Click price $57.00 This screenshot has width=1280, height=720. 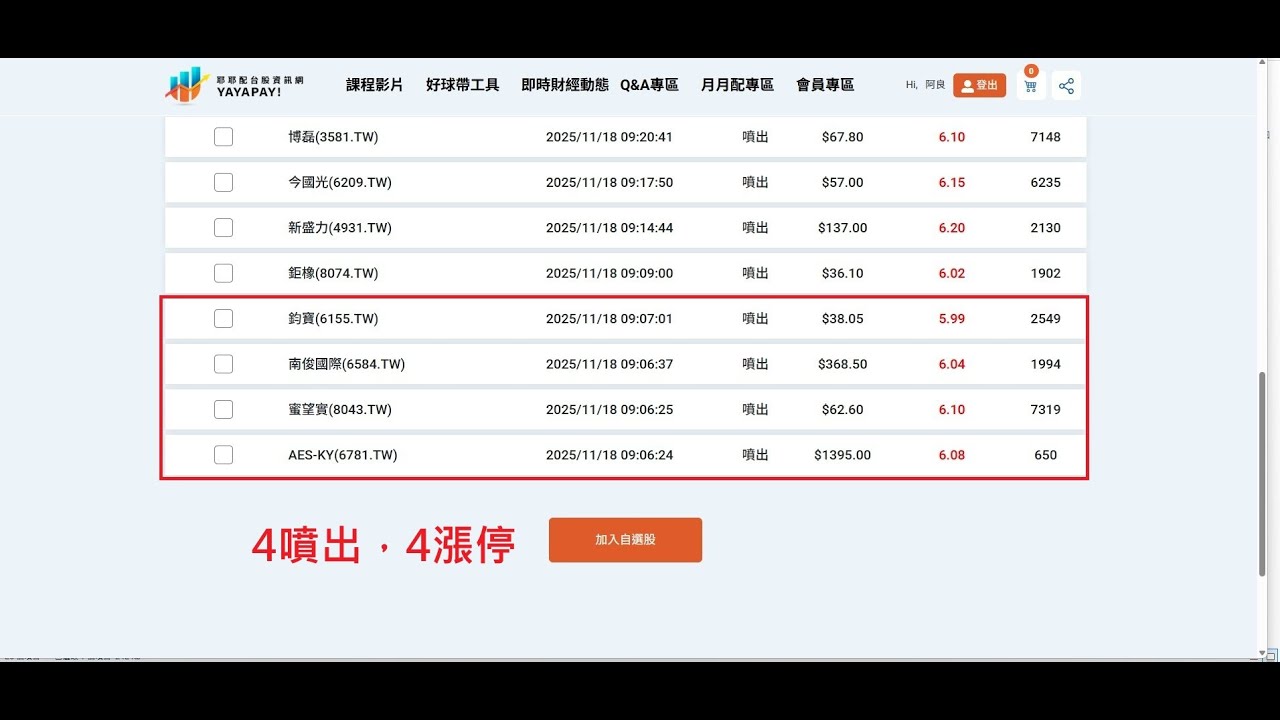click(x=842, y=182)
